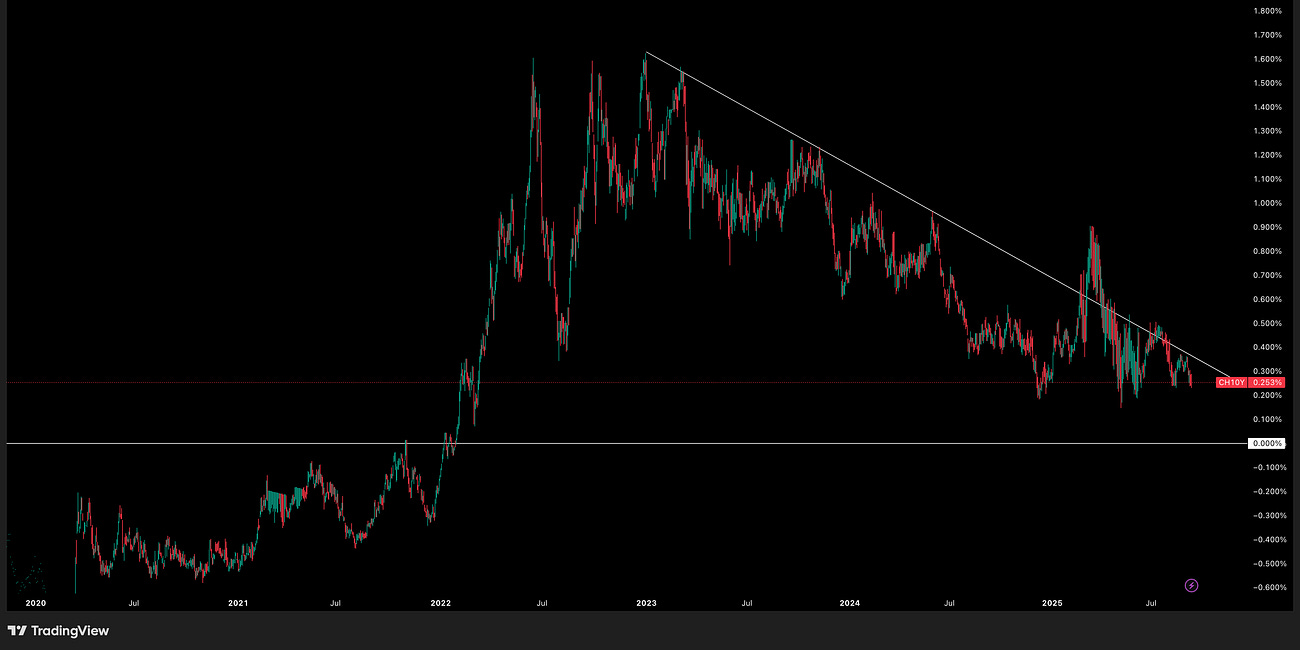Click the 2023 label on the time axis
Screen dimensions: 1300x650
pos(645,603)
